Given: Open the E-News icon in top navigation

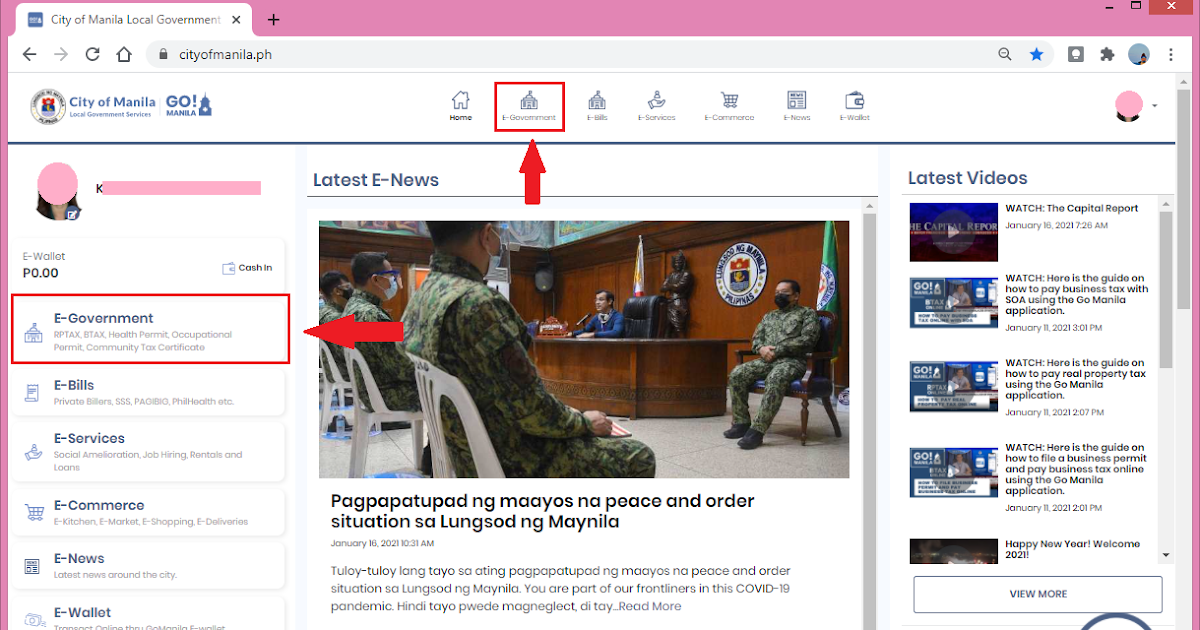Looking at the screenshot, I should [x=796, y=100].
